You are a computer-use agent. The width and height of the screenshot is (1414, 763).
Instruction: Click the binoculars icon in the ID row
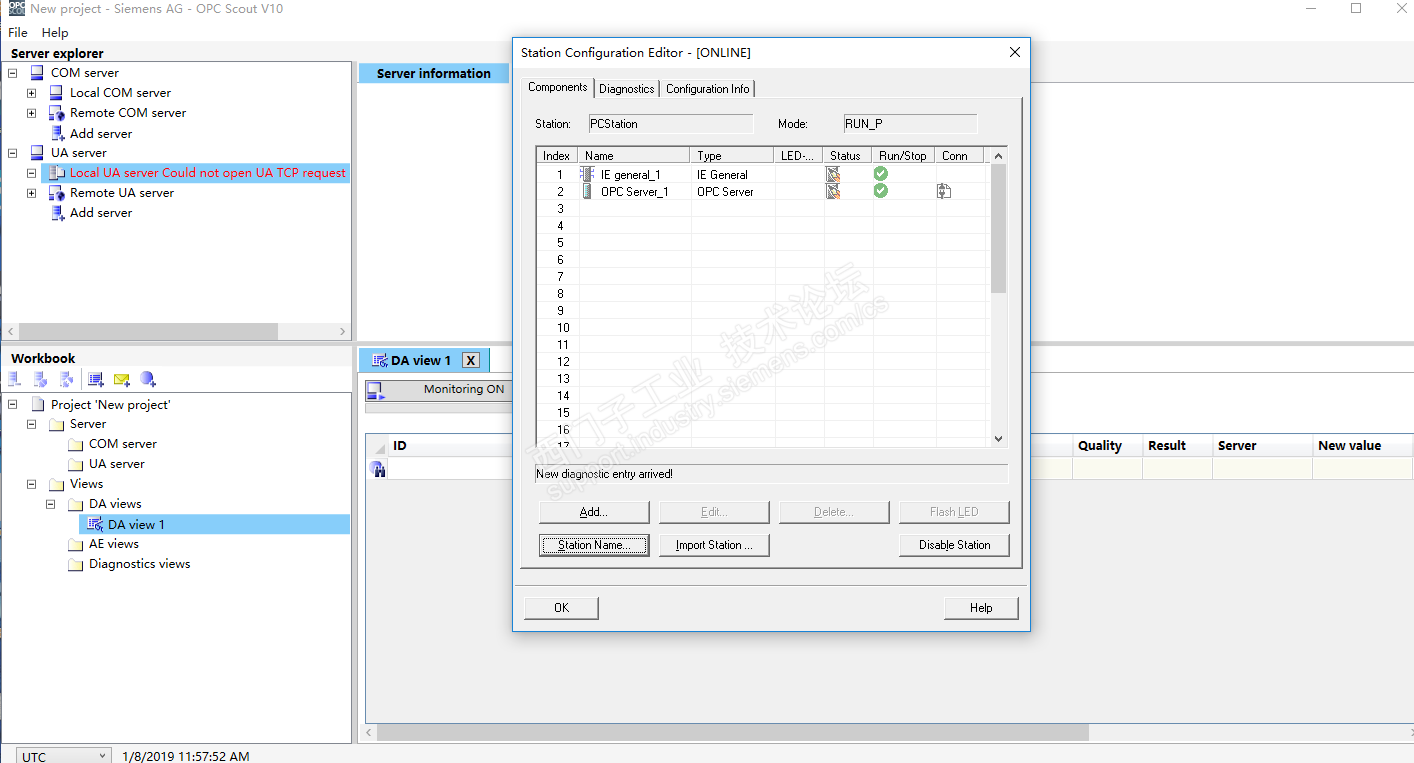tap(378, 469)
